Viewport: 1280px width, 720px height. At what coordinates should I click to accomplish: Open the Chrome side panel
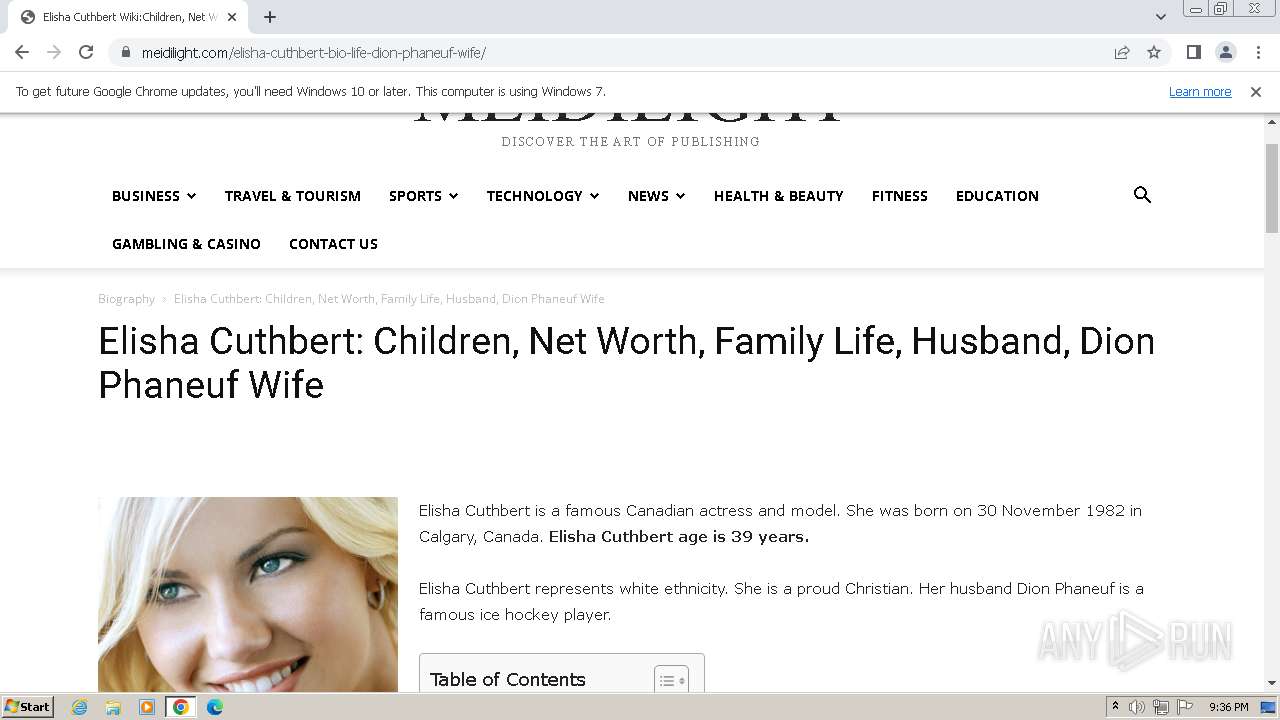1193,52
